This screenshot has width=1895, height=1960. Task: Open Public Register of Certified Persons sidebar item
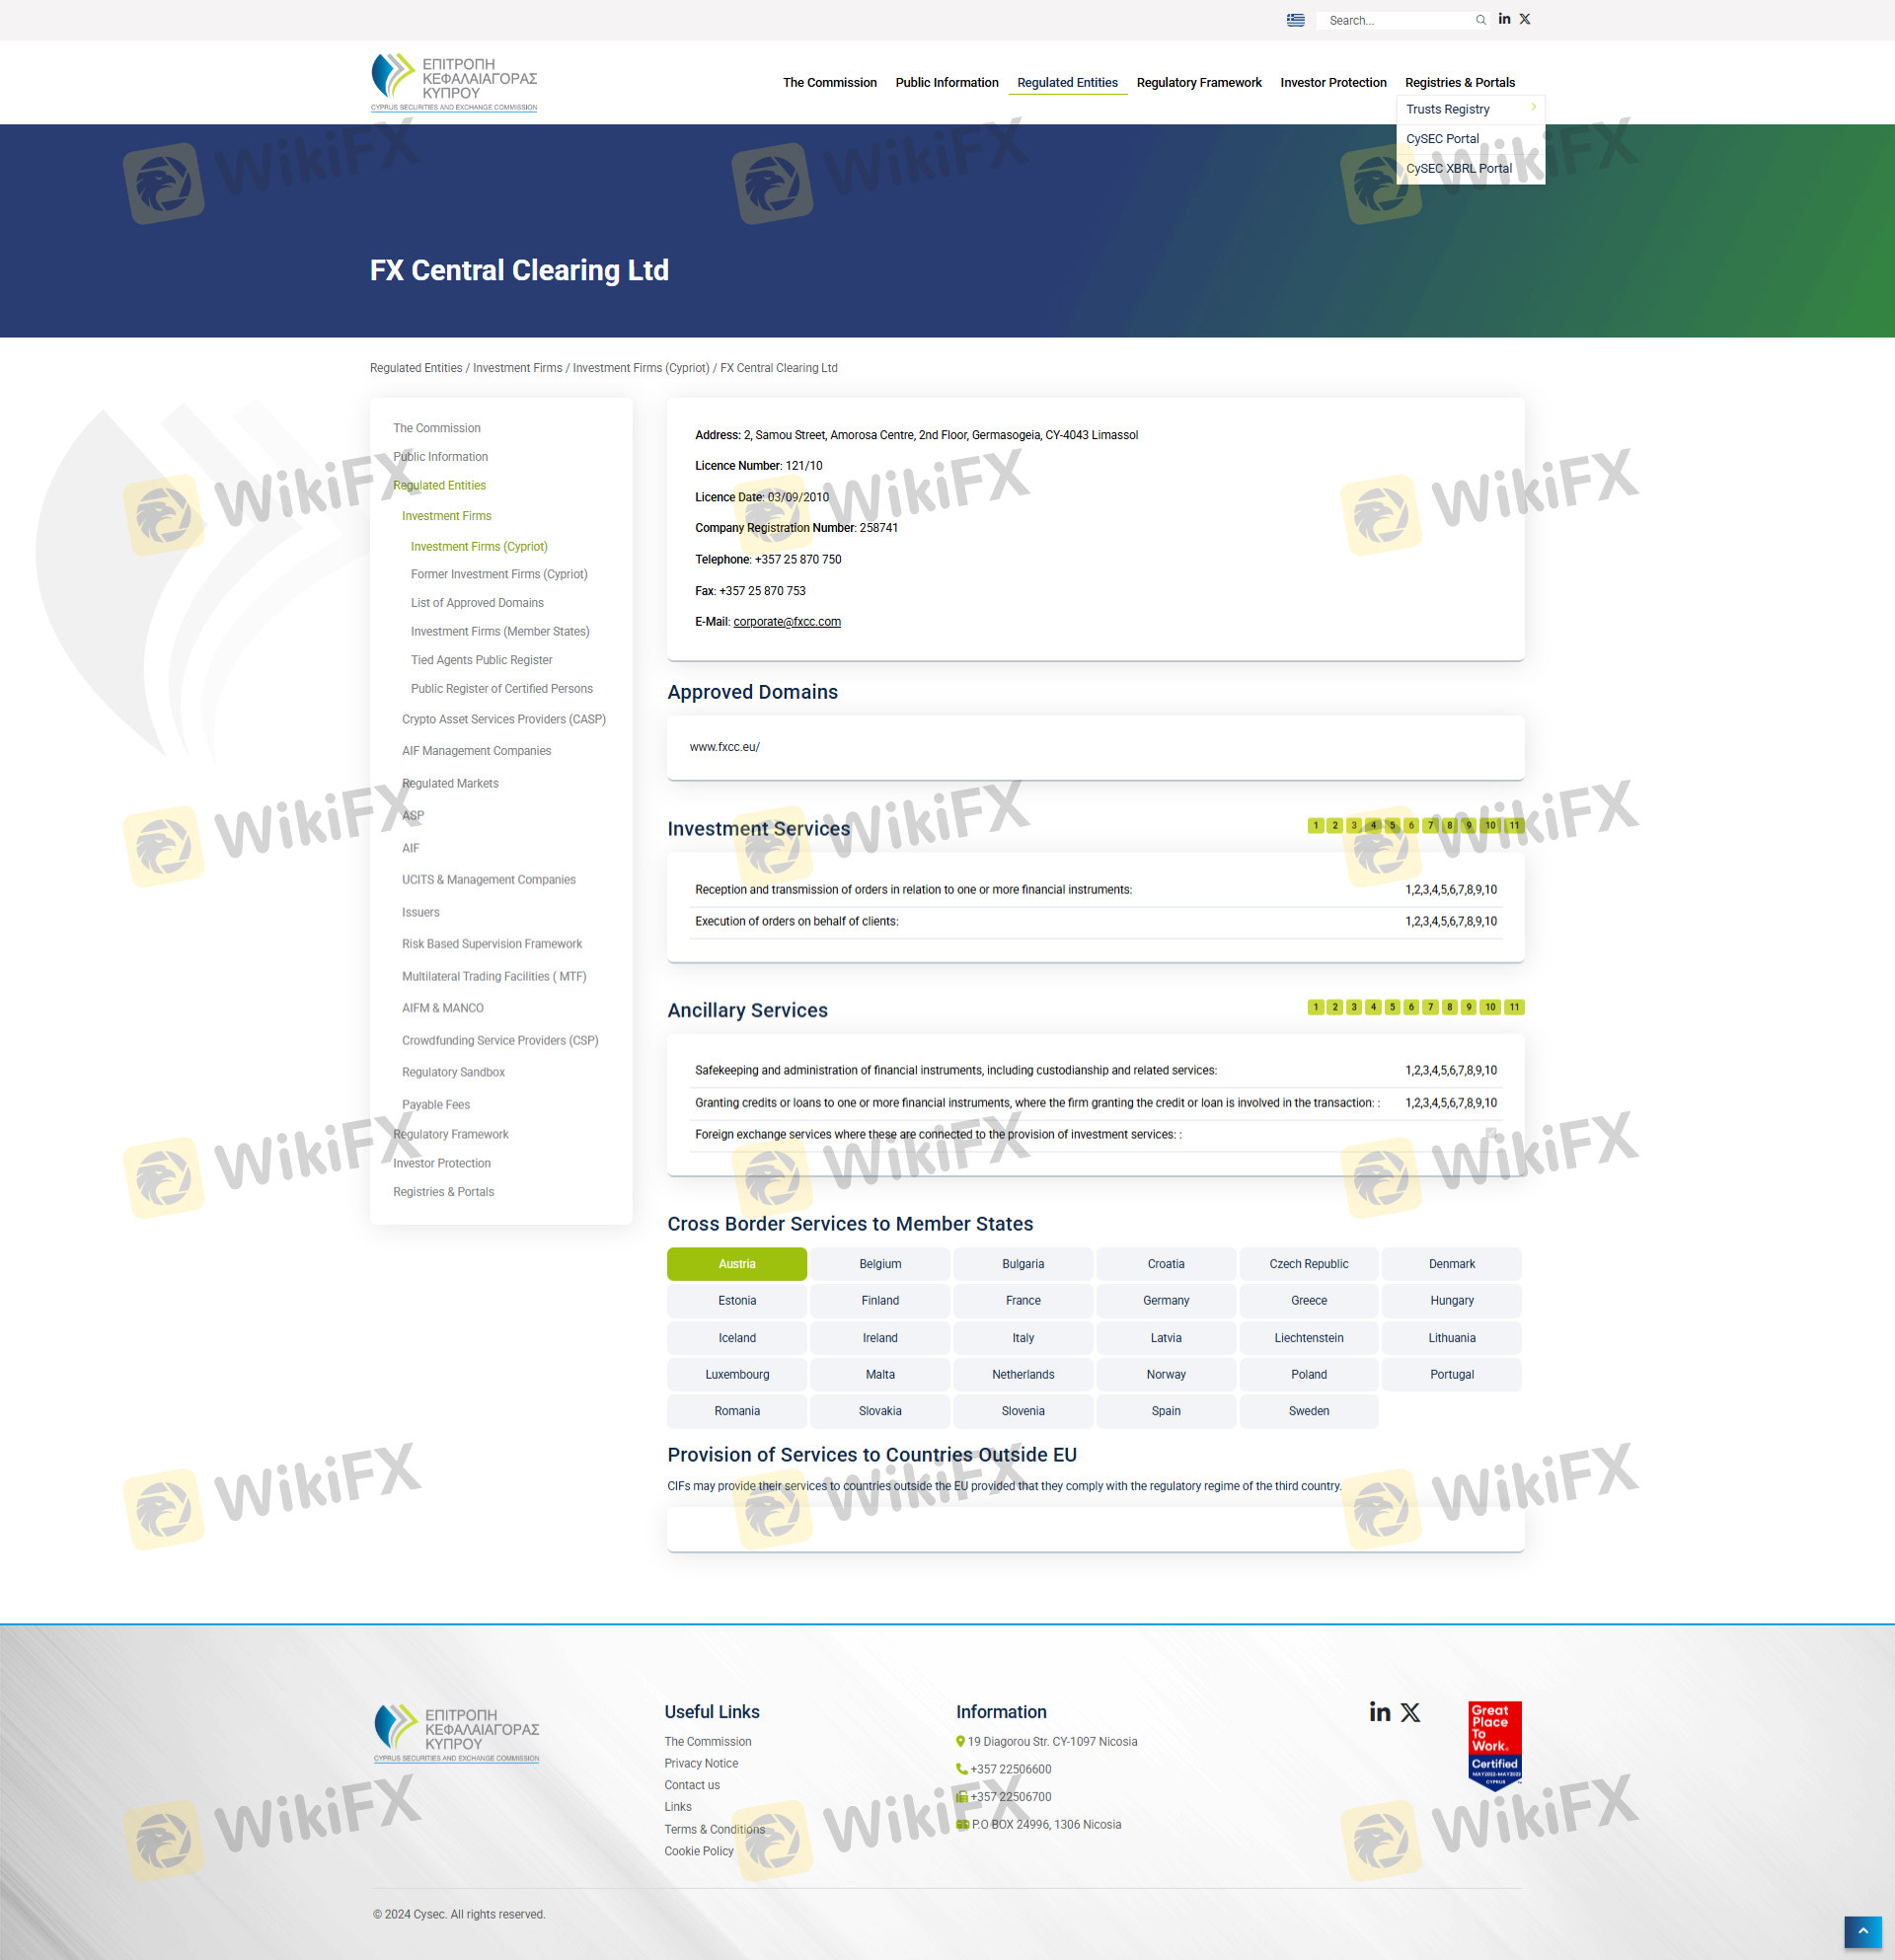502,689
